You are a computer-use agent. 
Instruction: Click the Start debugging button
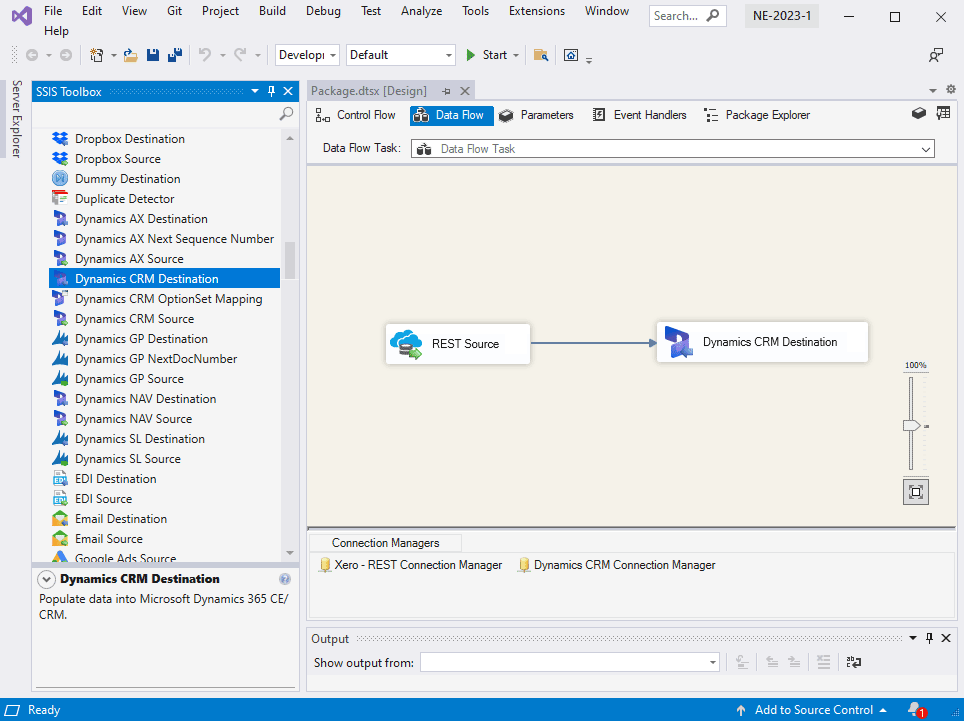[486, 55]
